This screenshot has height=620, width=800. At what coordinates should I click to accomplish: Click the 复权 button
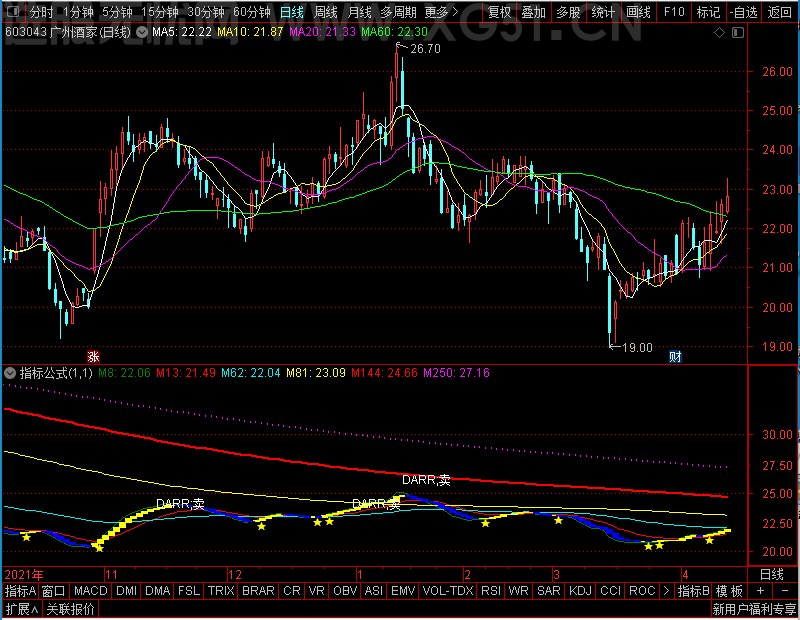499,12
